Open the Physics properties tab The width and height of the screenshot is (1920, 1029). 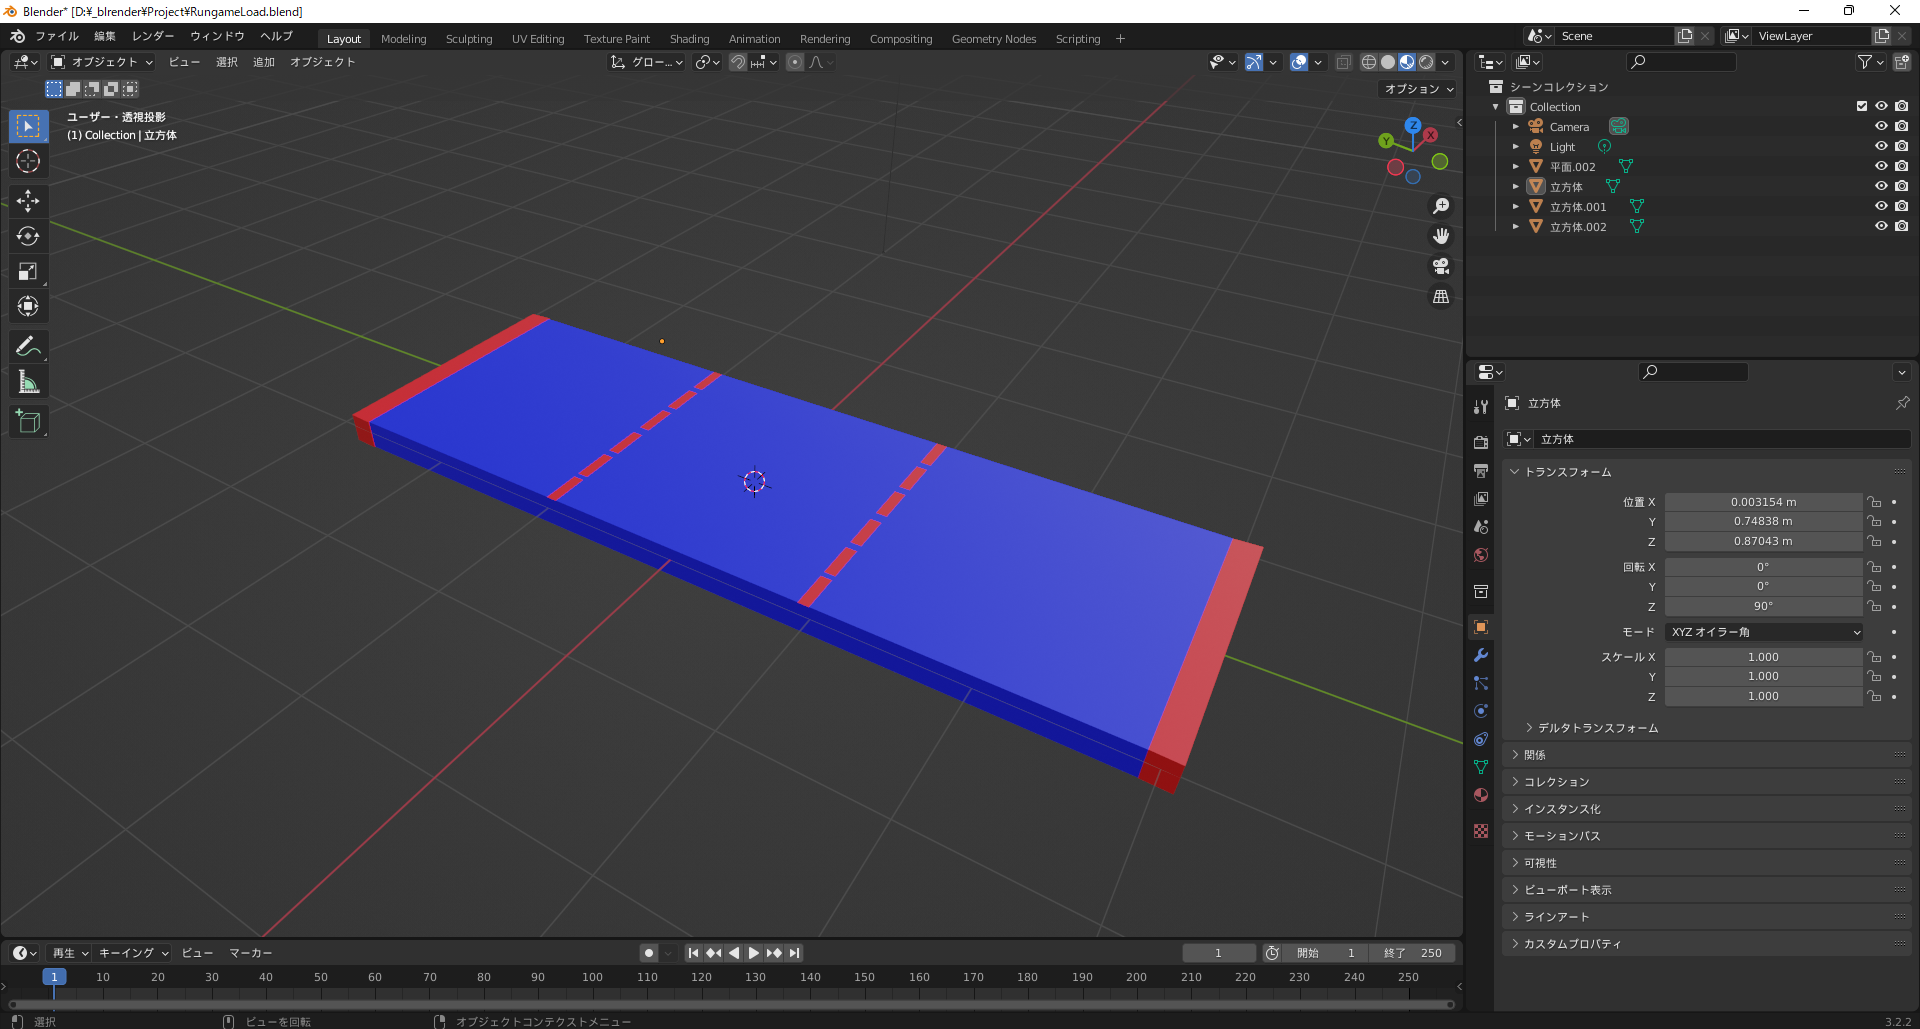click(x=1481, y=711)
